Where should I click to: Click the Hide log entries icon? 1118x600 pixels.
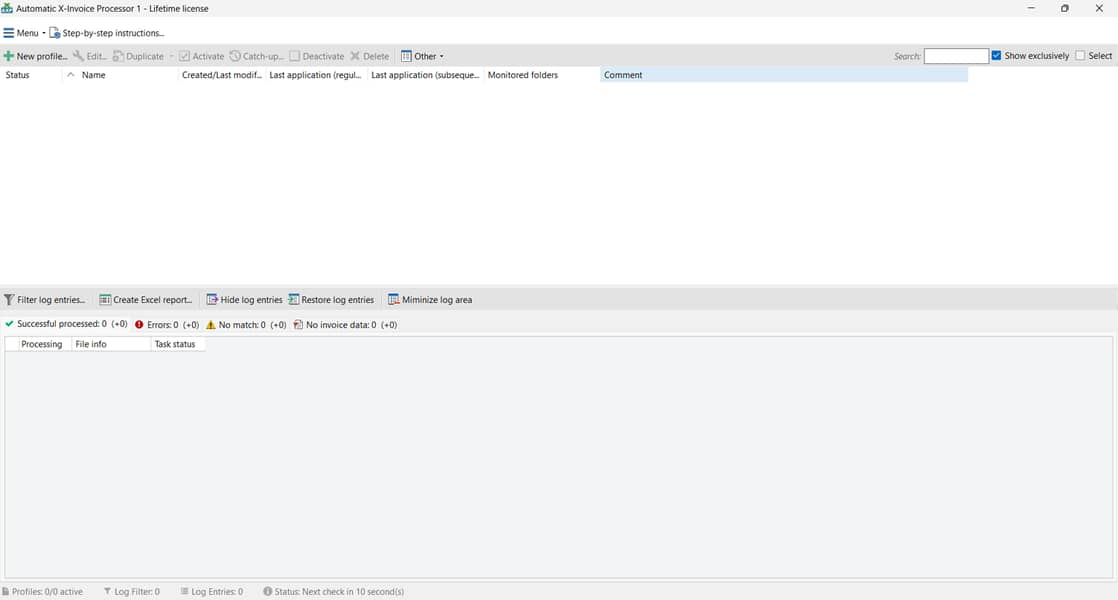[212, 300]
